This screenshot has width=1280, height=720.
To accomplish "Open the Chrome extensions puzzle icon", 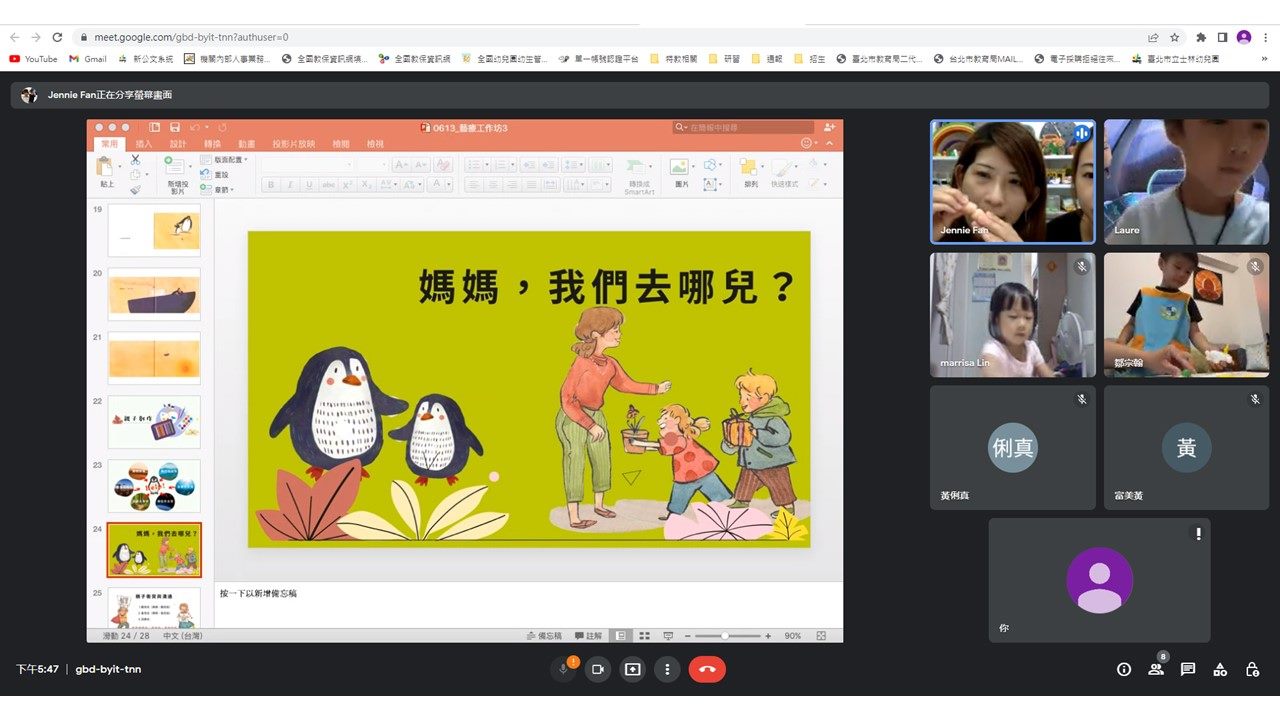I will pyautogui.click(x=1200, y=37).
